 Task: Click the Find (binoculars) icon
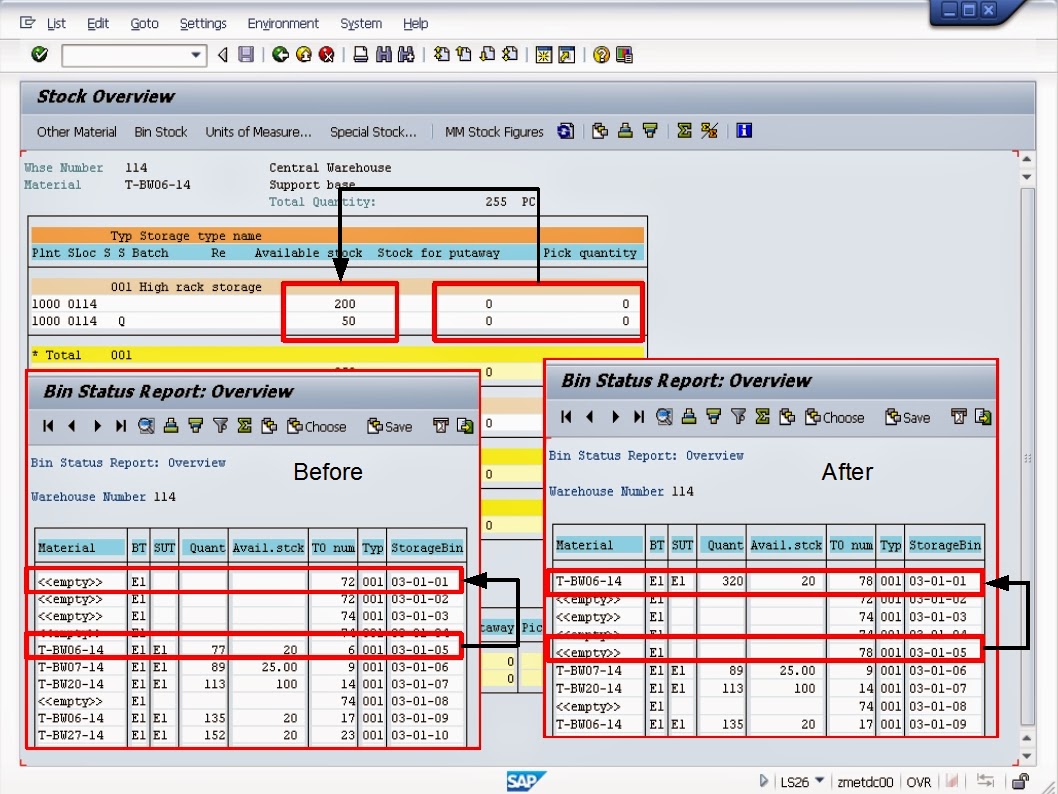(387, 55)
